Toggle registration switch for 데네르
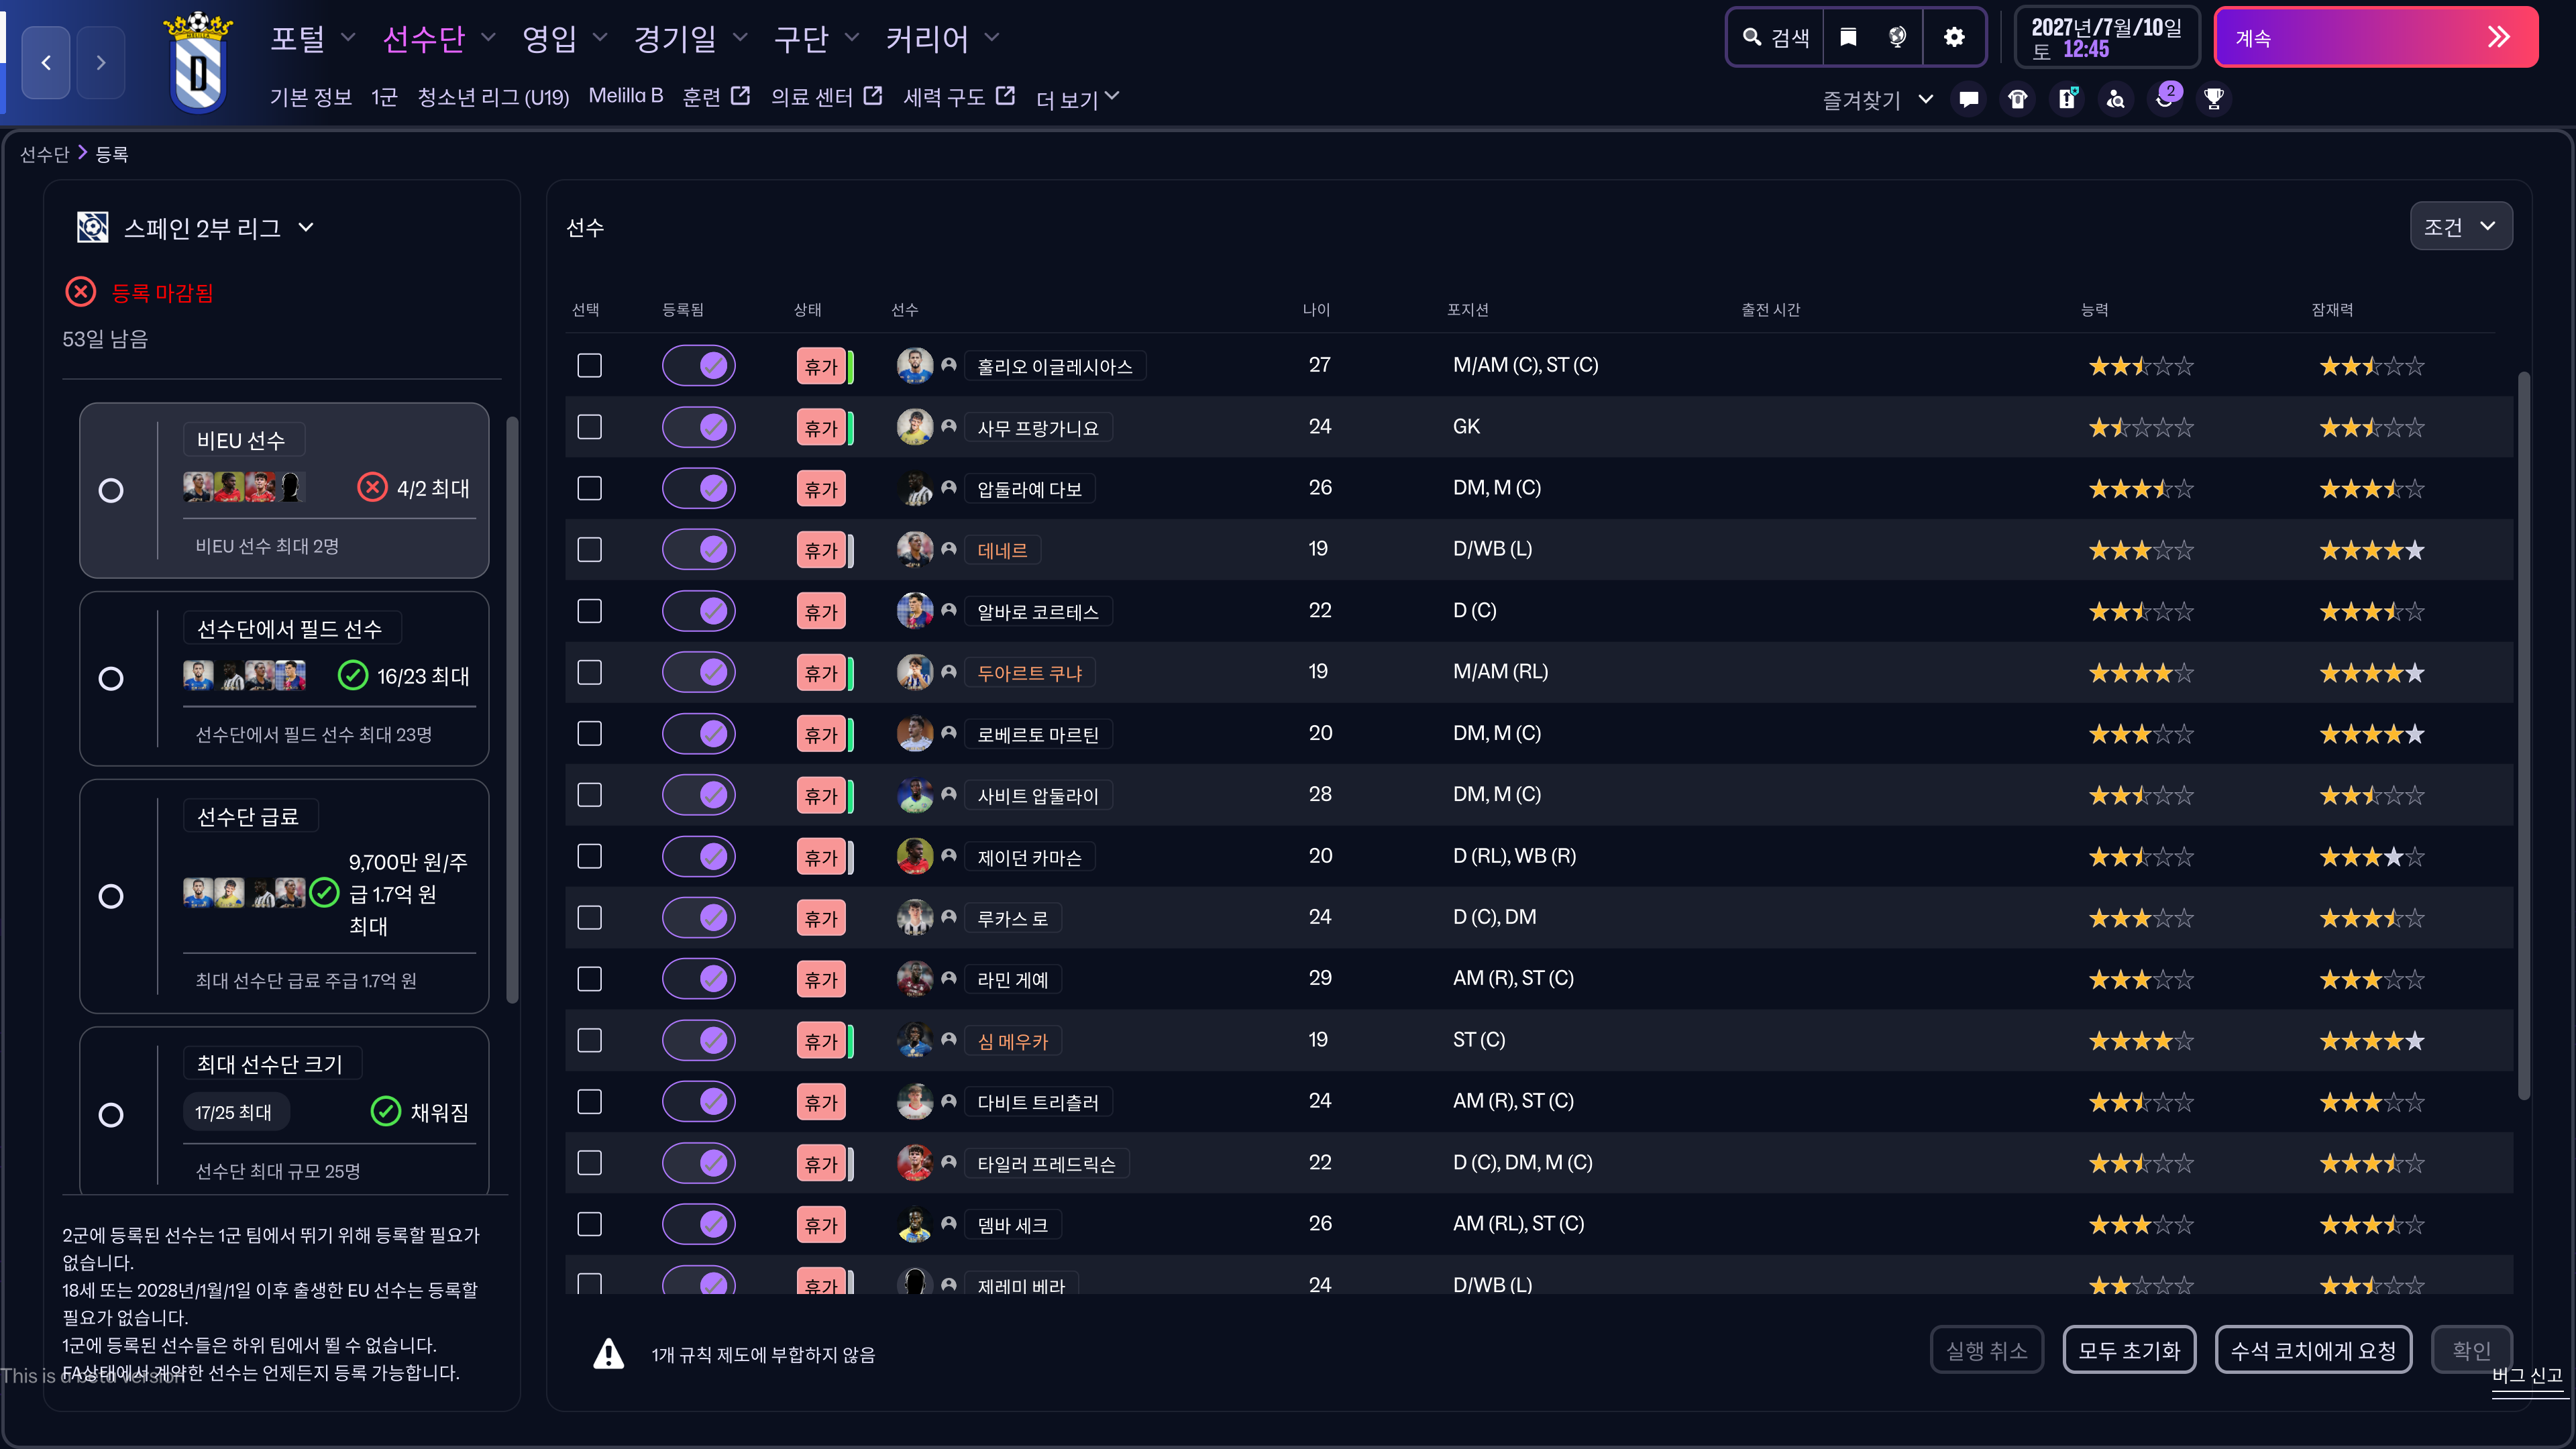 pos(699,549)
